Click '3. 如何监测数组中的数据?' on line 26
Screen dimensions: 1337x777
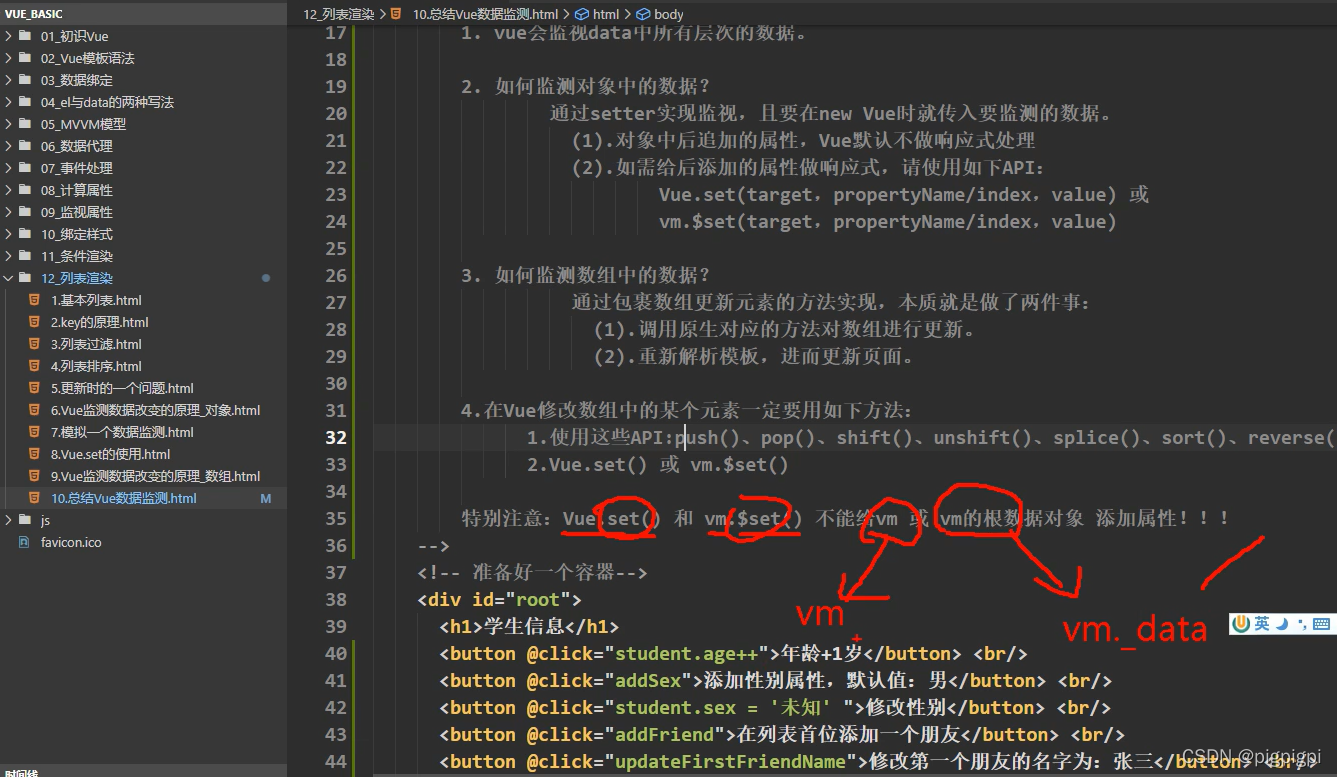(586, 275)
